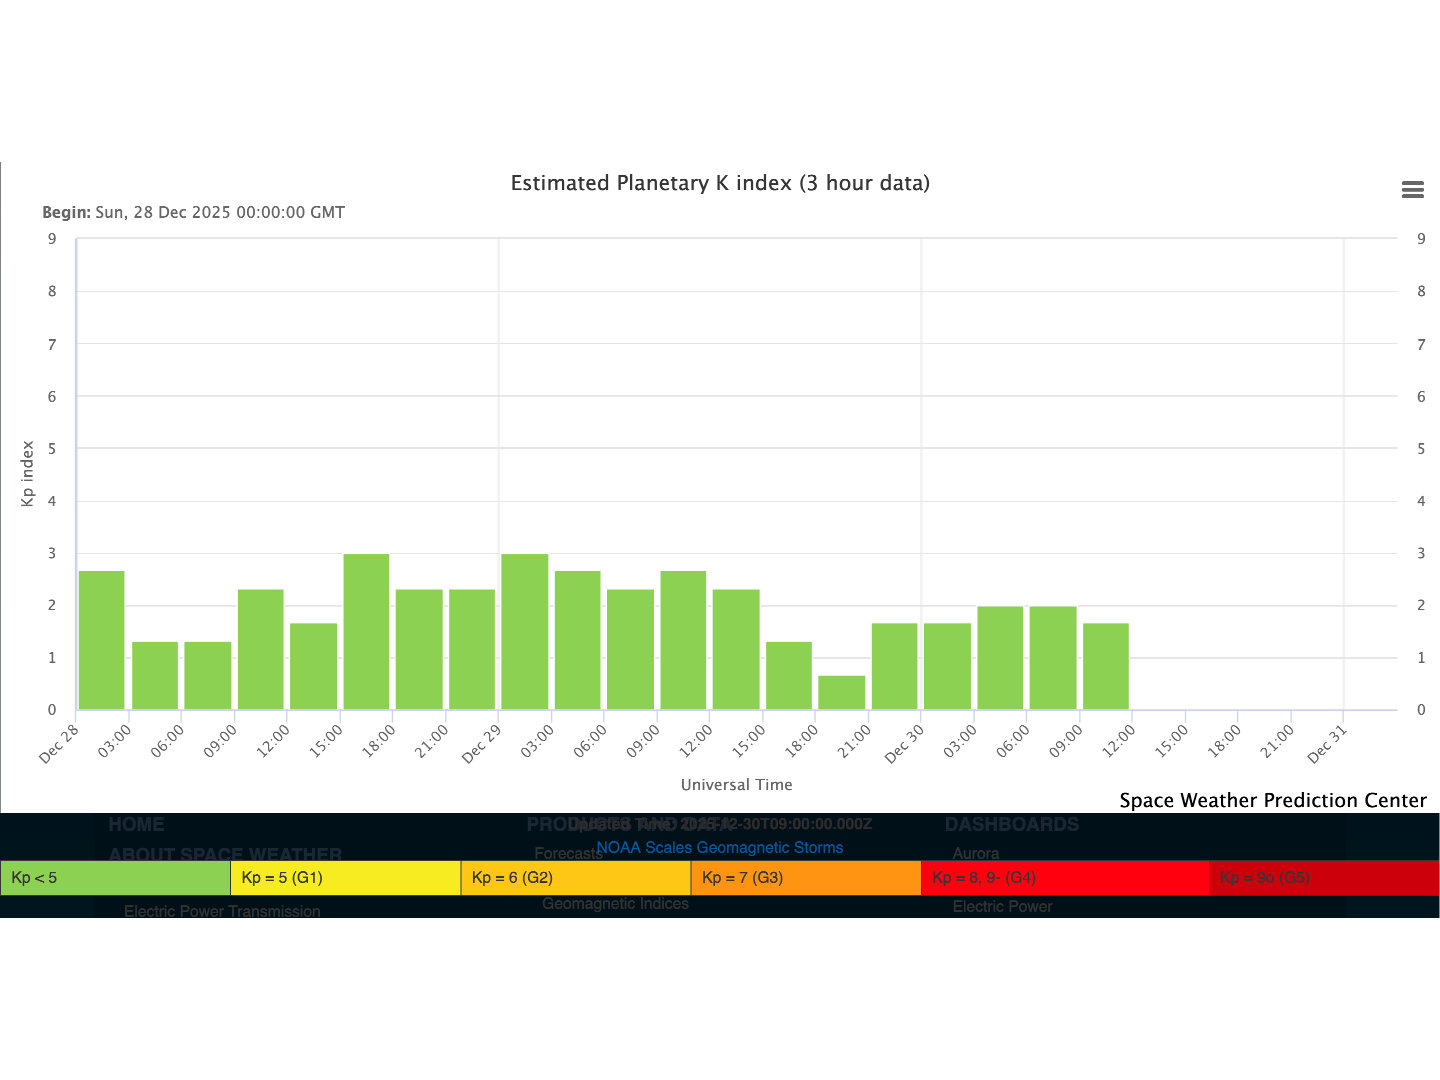The height and width of the screenshot is (1080, 1440).
Task: Select the yellow Kp = 5 (G1) swatch
Action: pos(345,878)
